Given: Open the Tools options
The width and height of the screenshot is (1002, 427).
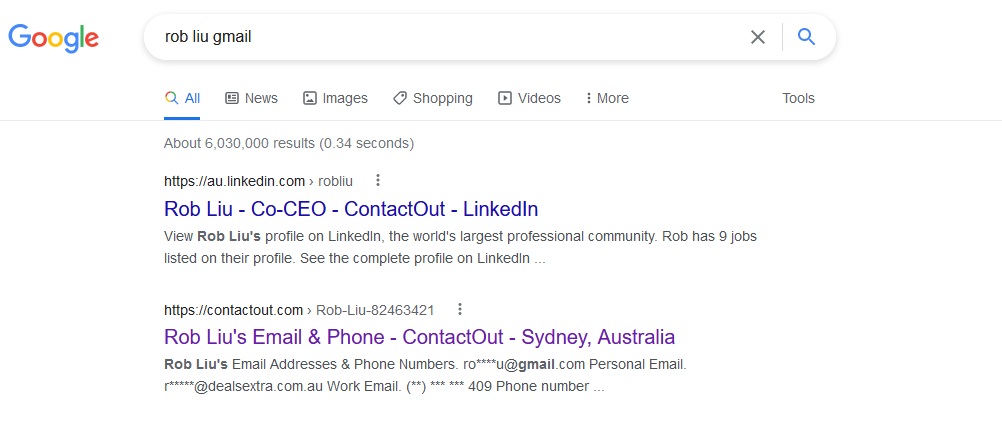Looking at the screenshot, I should click(x=798, y=98).
